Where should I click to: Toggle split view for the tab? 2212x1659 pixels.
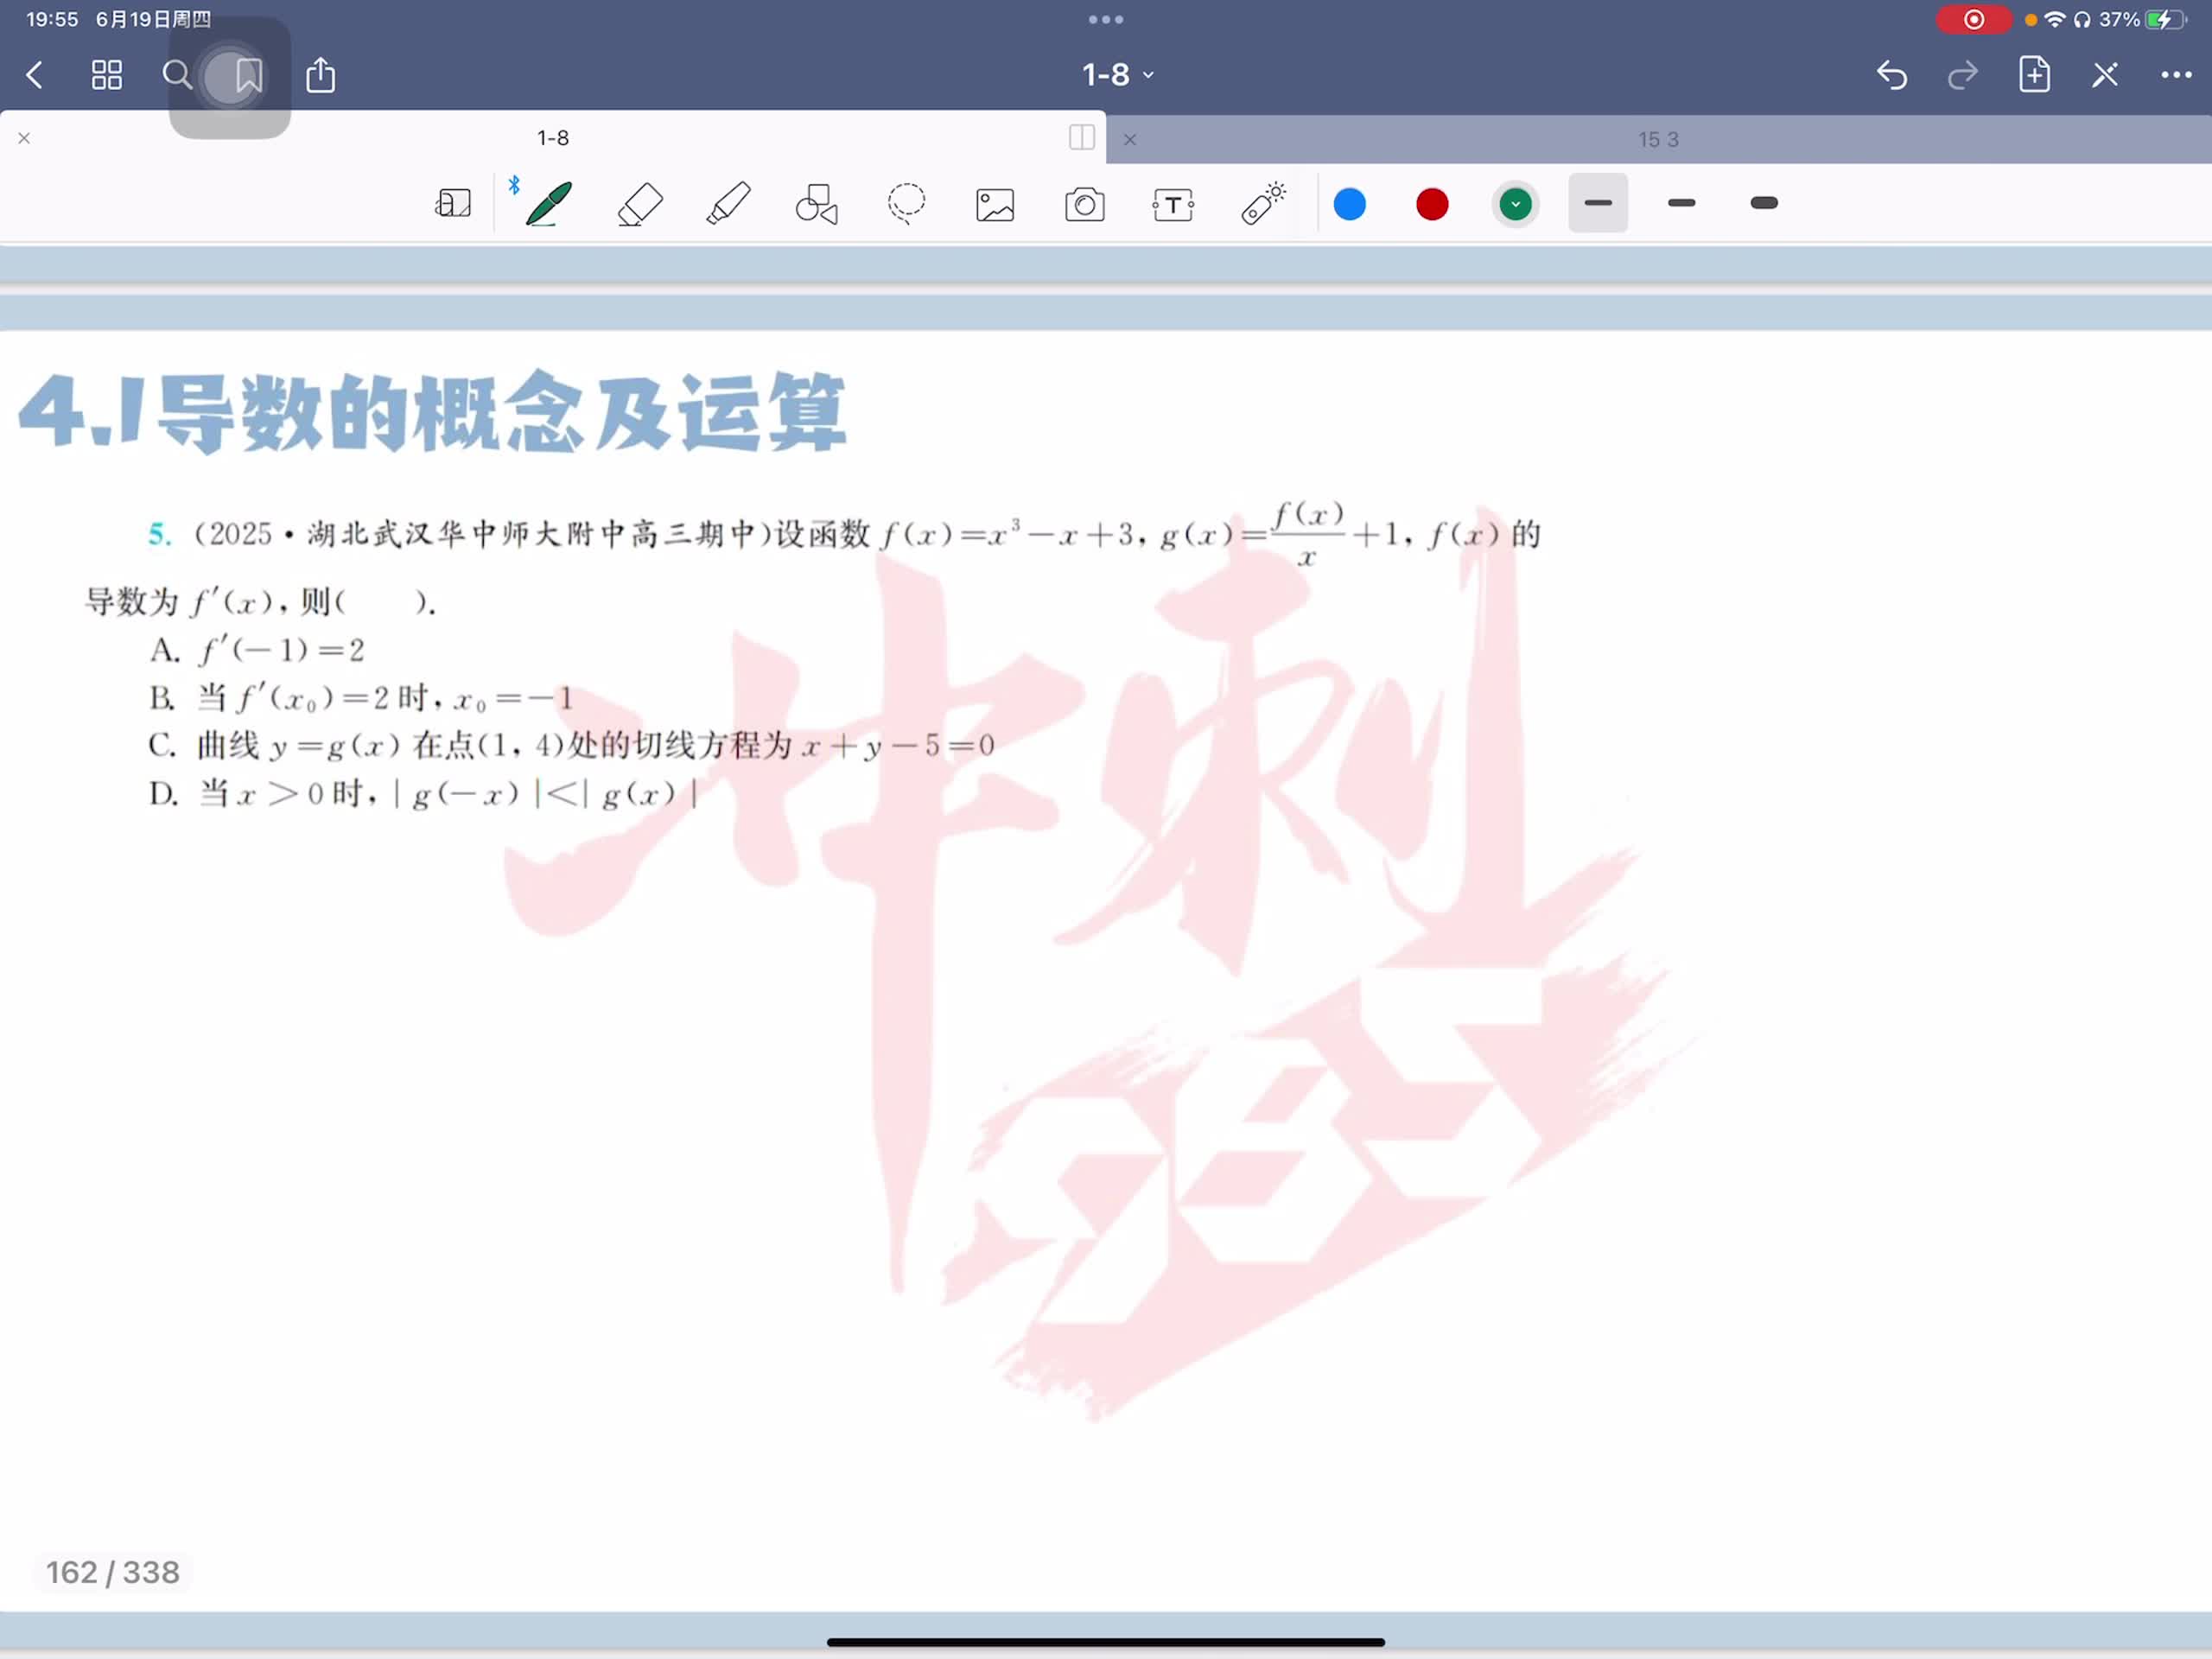(x=1081, y=138)
